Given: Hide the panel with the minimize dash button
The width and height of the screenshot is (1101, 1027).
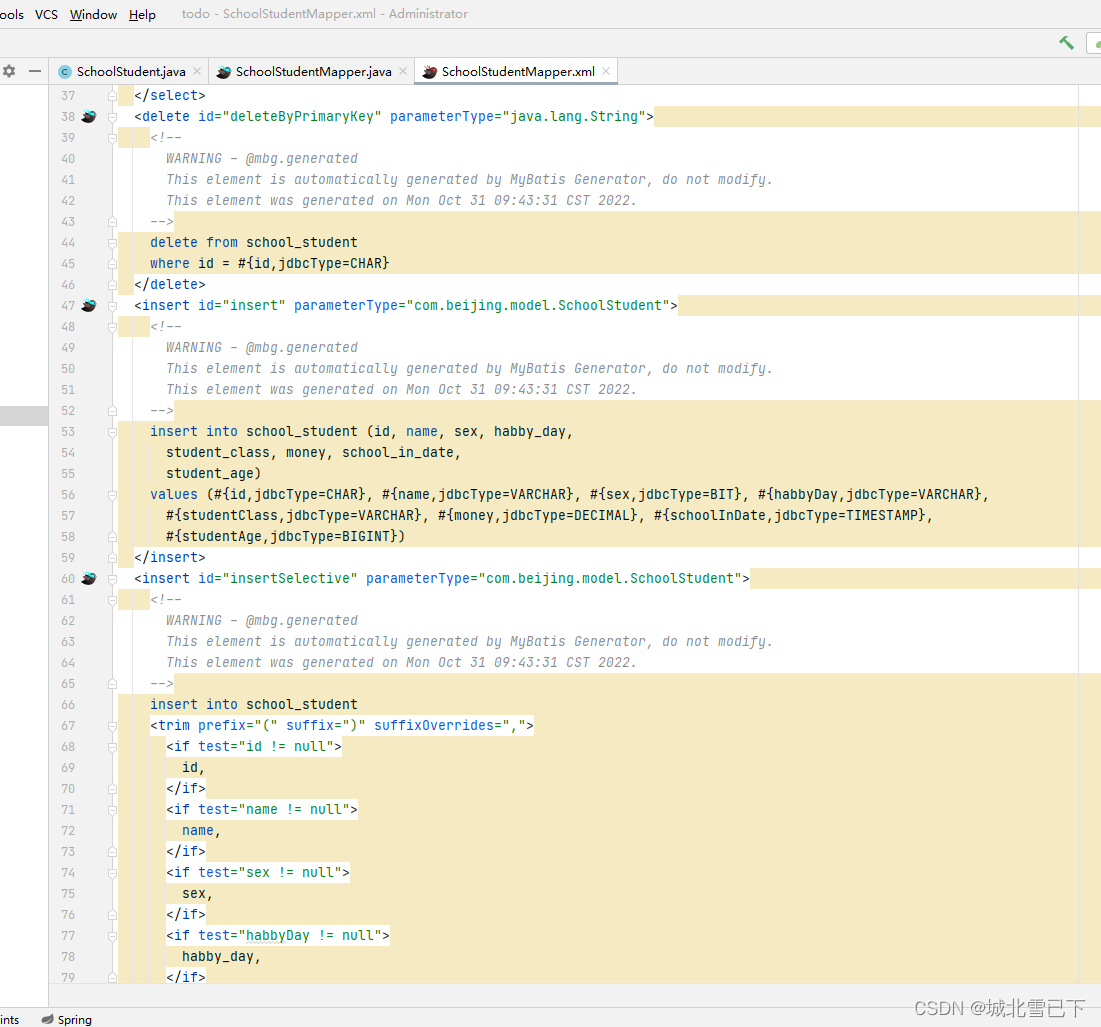Looking at the screenshot, I should (34, 71).
